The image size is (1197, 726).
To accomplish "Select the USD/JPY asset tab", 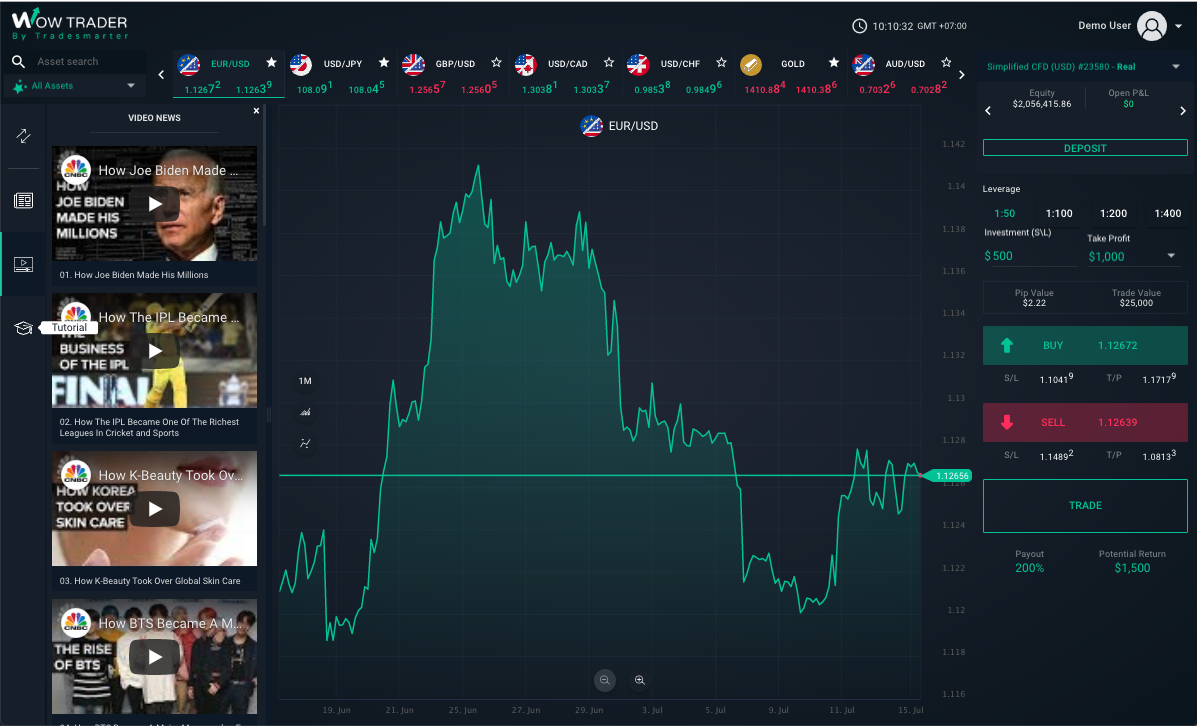I will click(x=341, y=74).
